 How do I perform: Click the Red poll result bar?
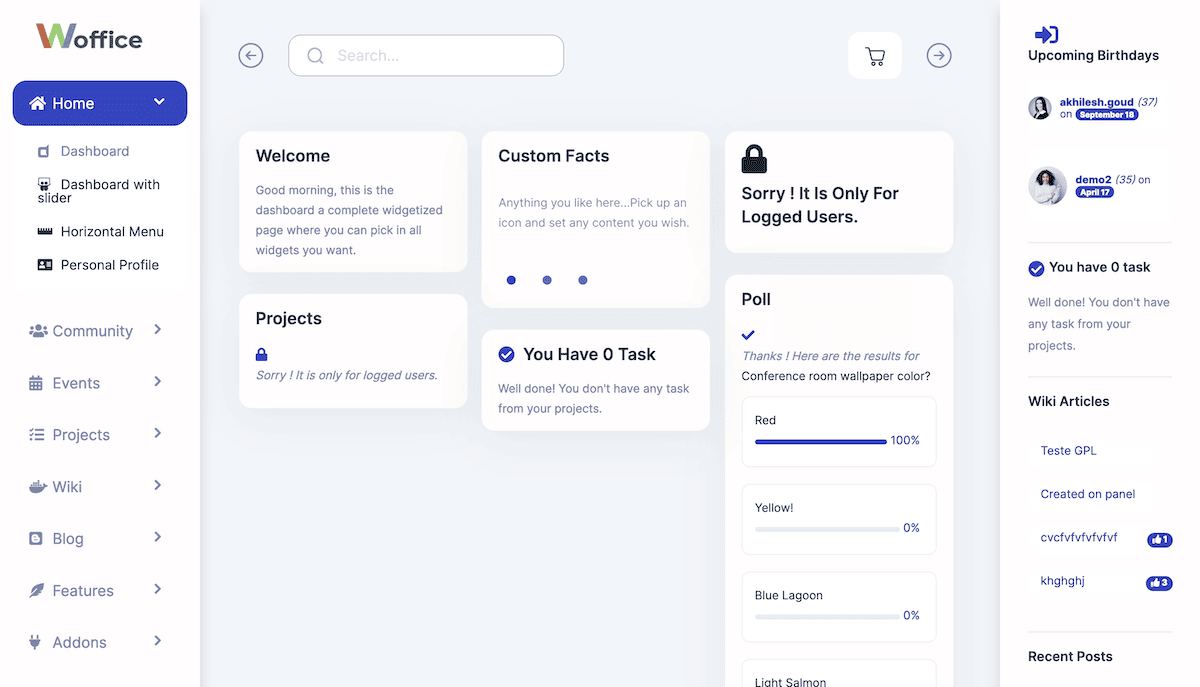coord(820,441)
